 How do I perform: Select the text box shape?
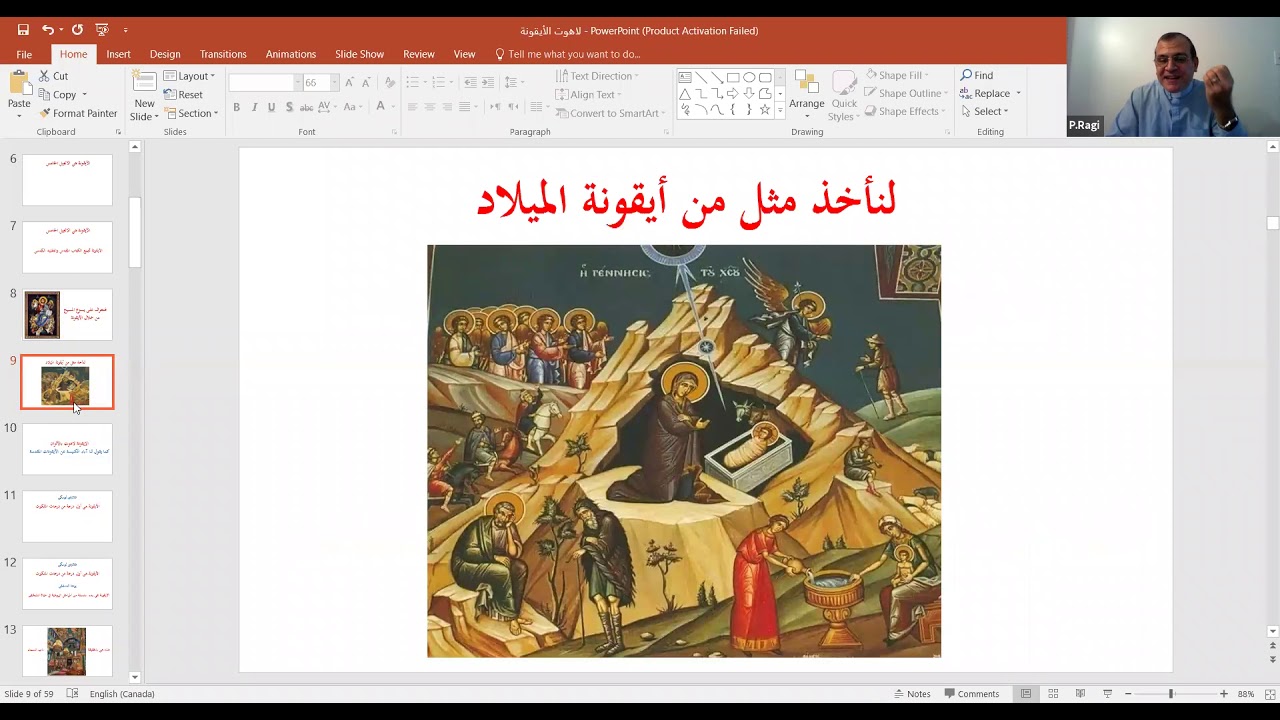(685, 77)
